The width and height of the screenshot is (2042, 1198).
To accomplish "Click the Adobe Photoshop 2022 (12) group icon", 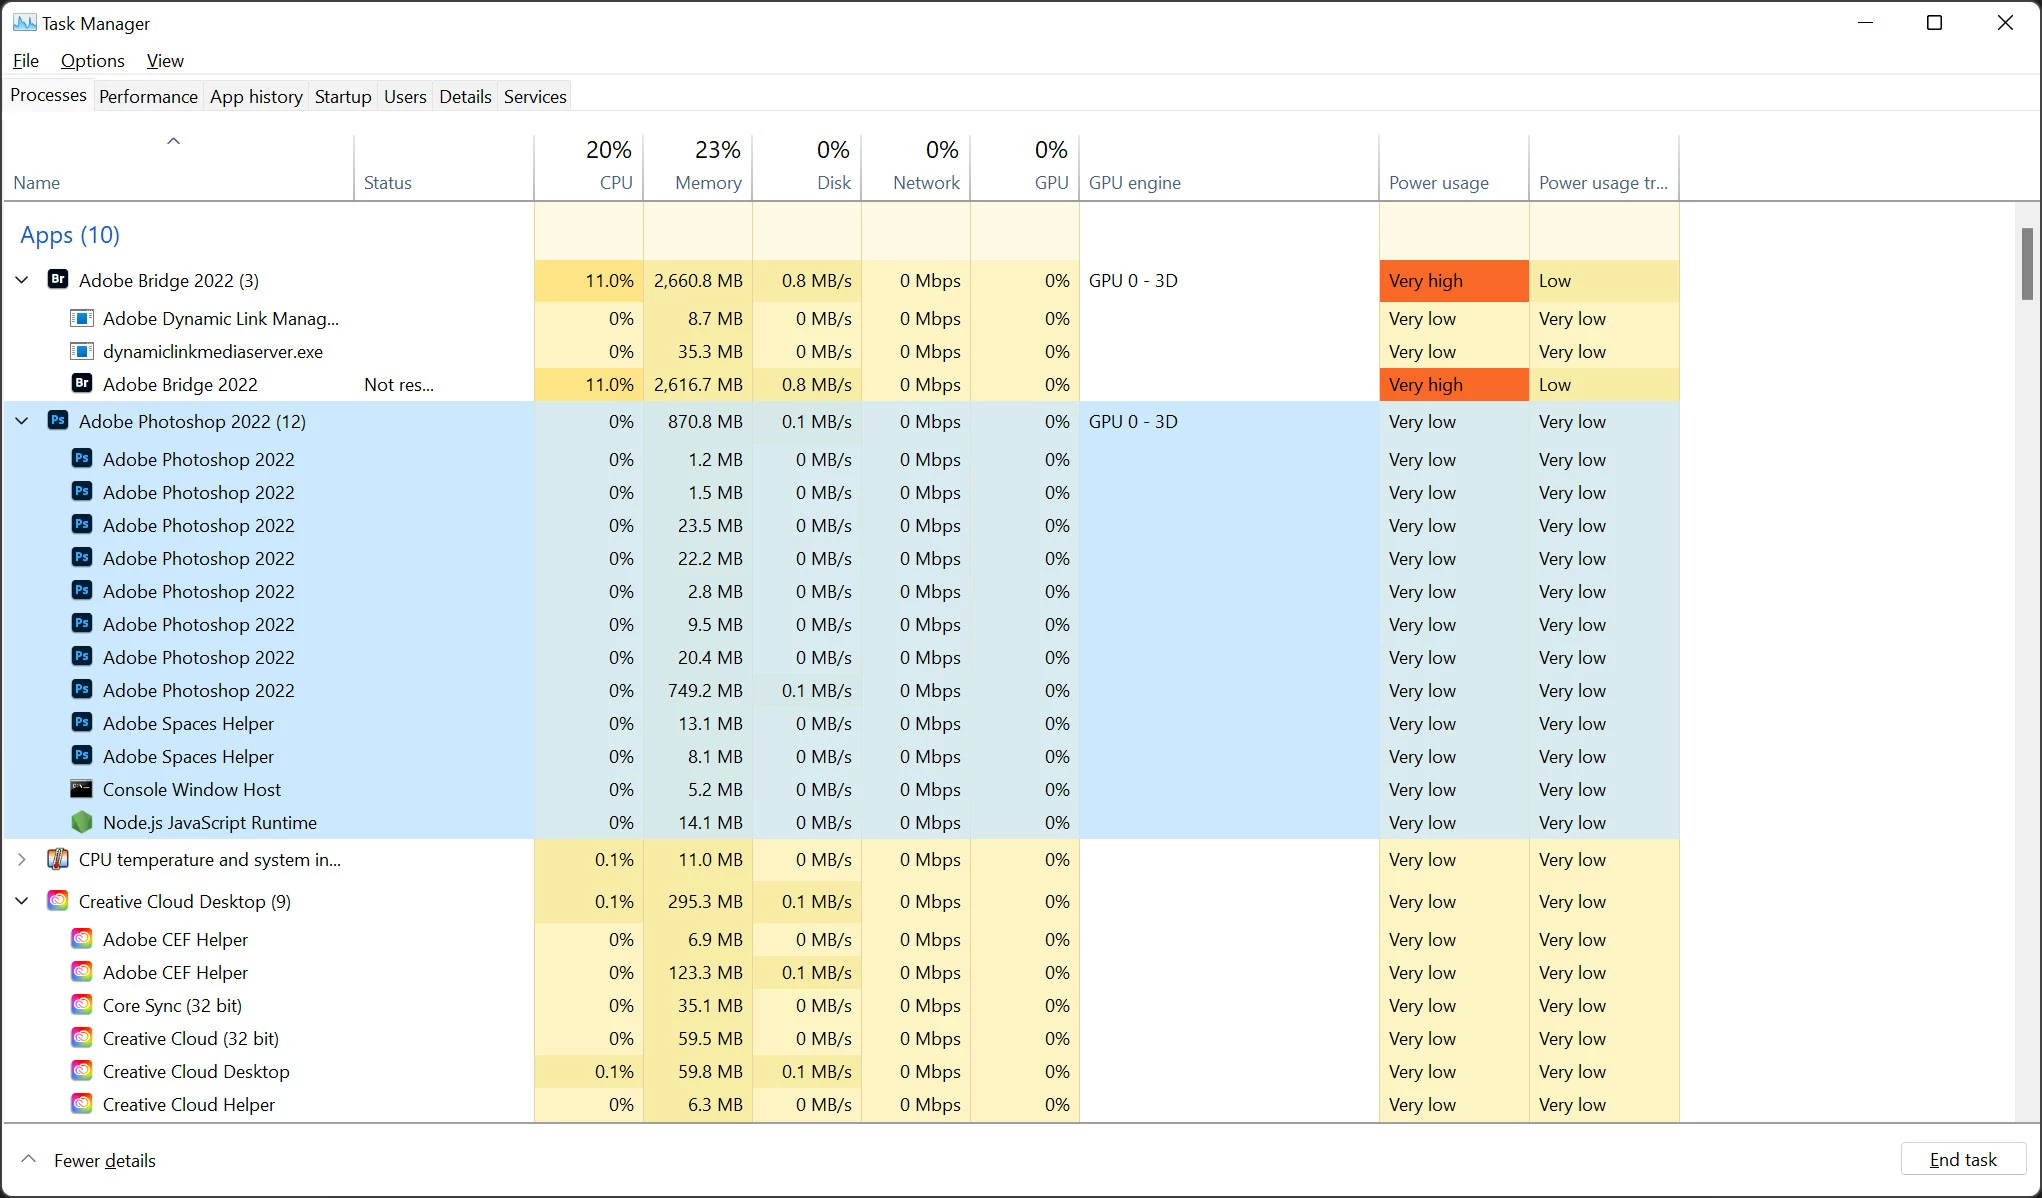I will [x=58, y=421].
